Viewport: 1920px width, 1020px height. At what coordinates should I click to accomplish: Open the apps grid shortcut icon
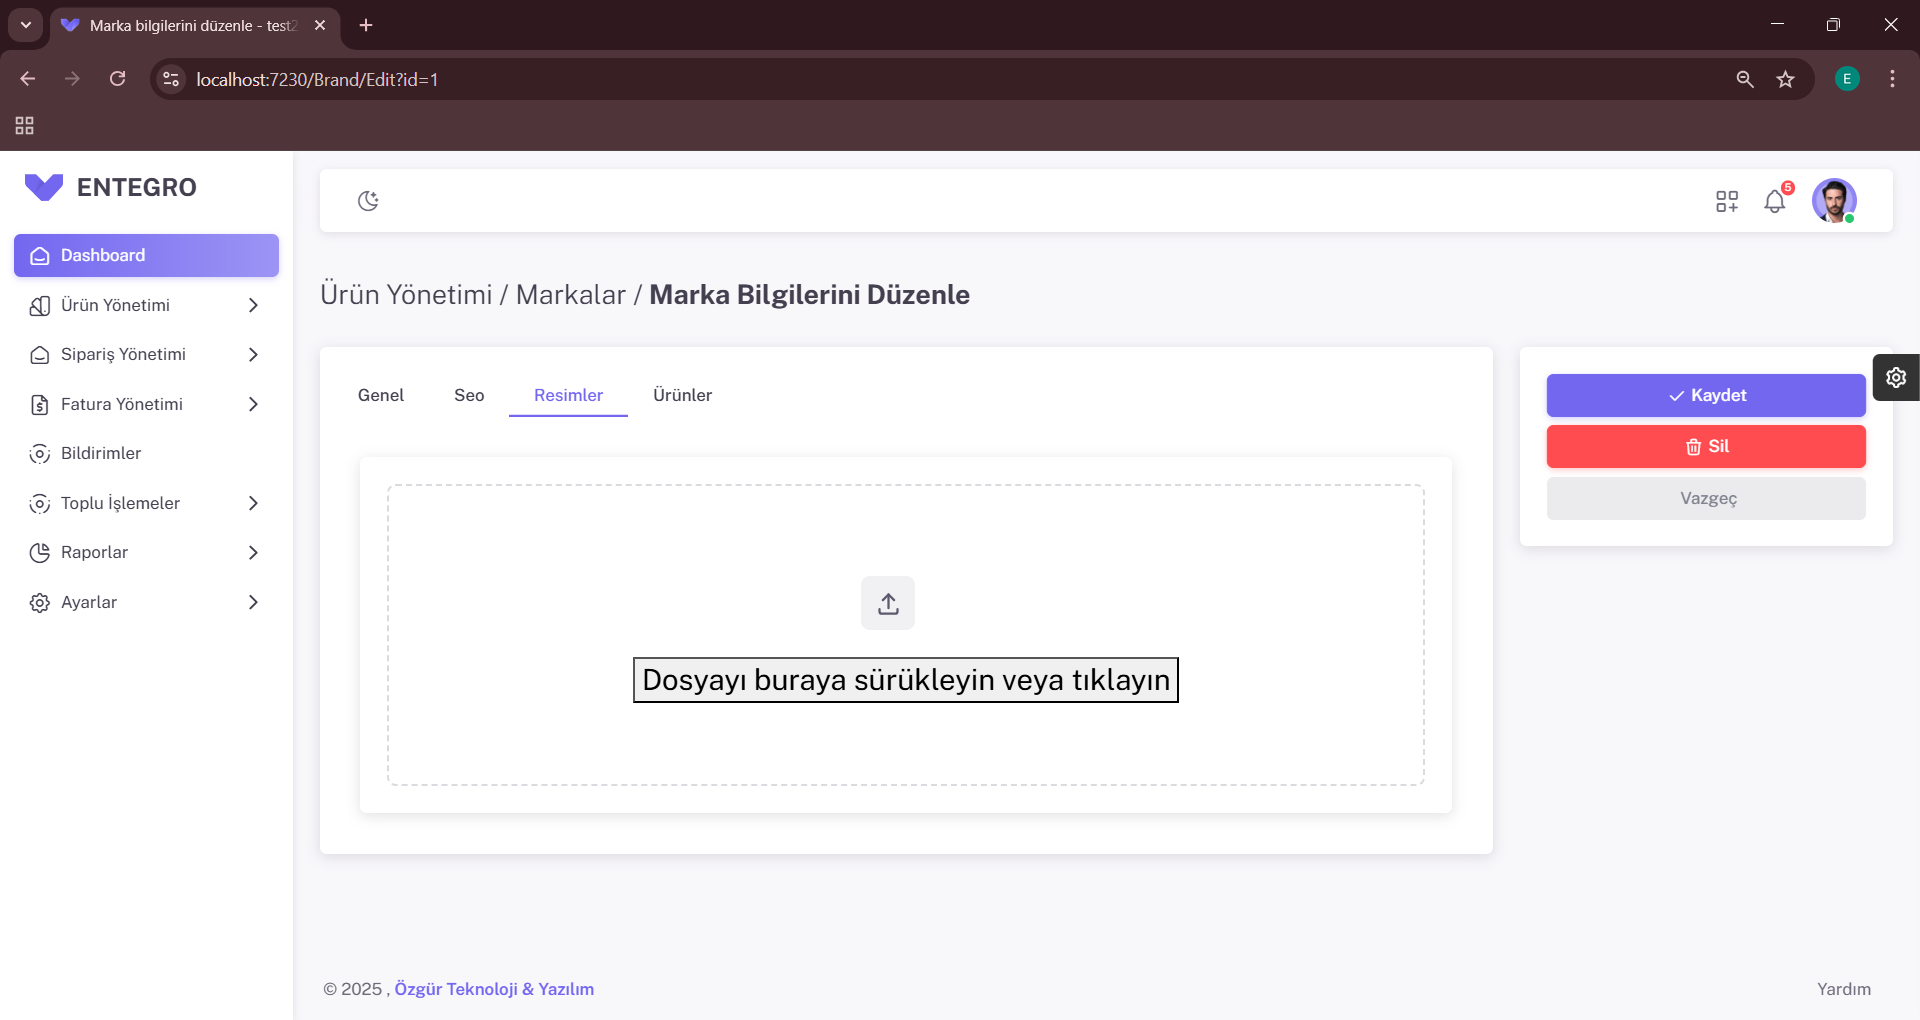click(1727, 201)
